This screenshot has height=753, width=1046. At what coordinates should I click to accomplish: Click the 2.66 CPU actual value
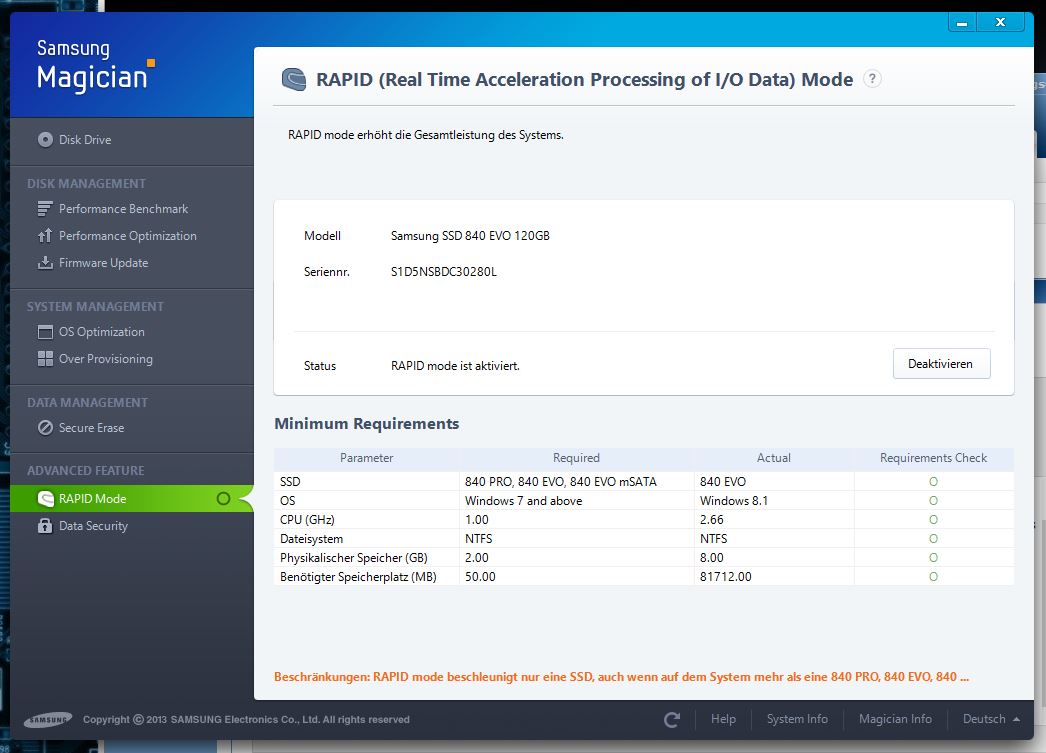712,520
